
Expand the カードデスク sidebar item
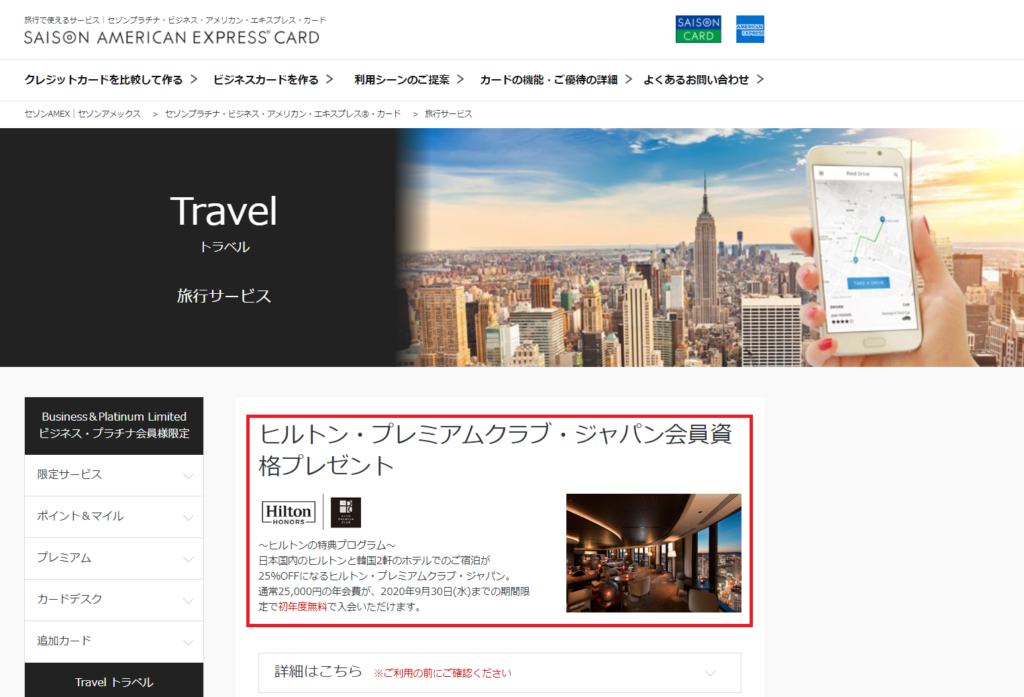[113, 599]
